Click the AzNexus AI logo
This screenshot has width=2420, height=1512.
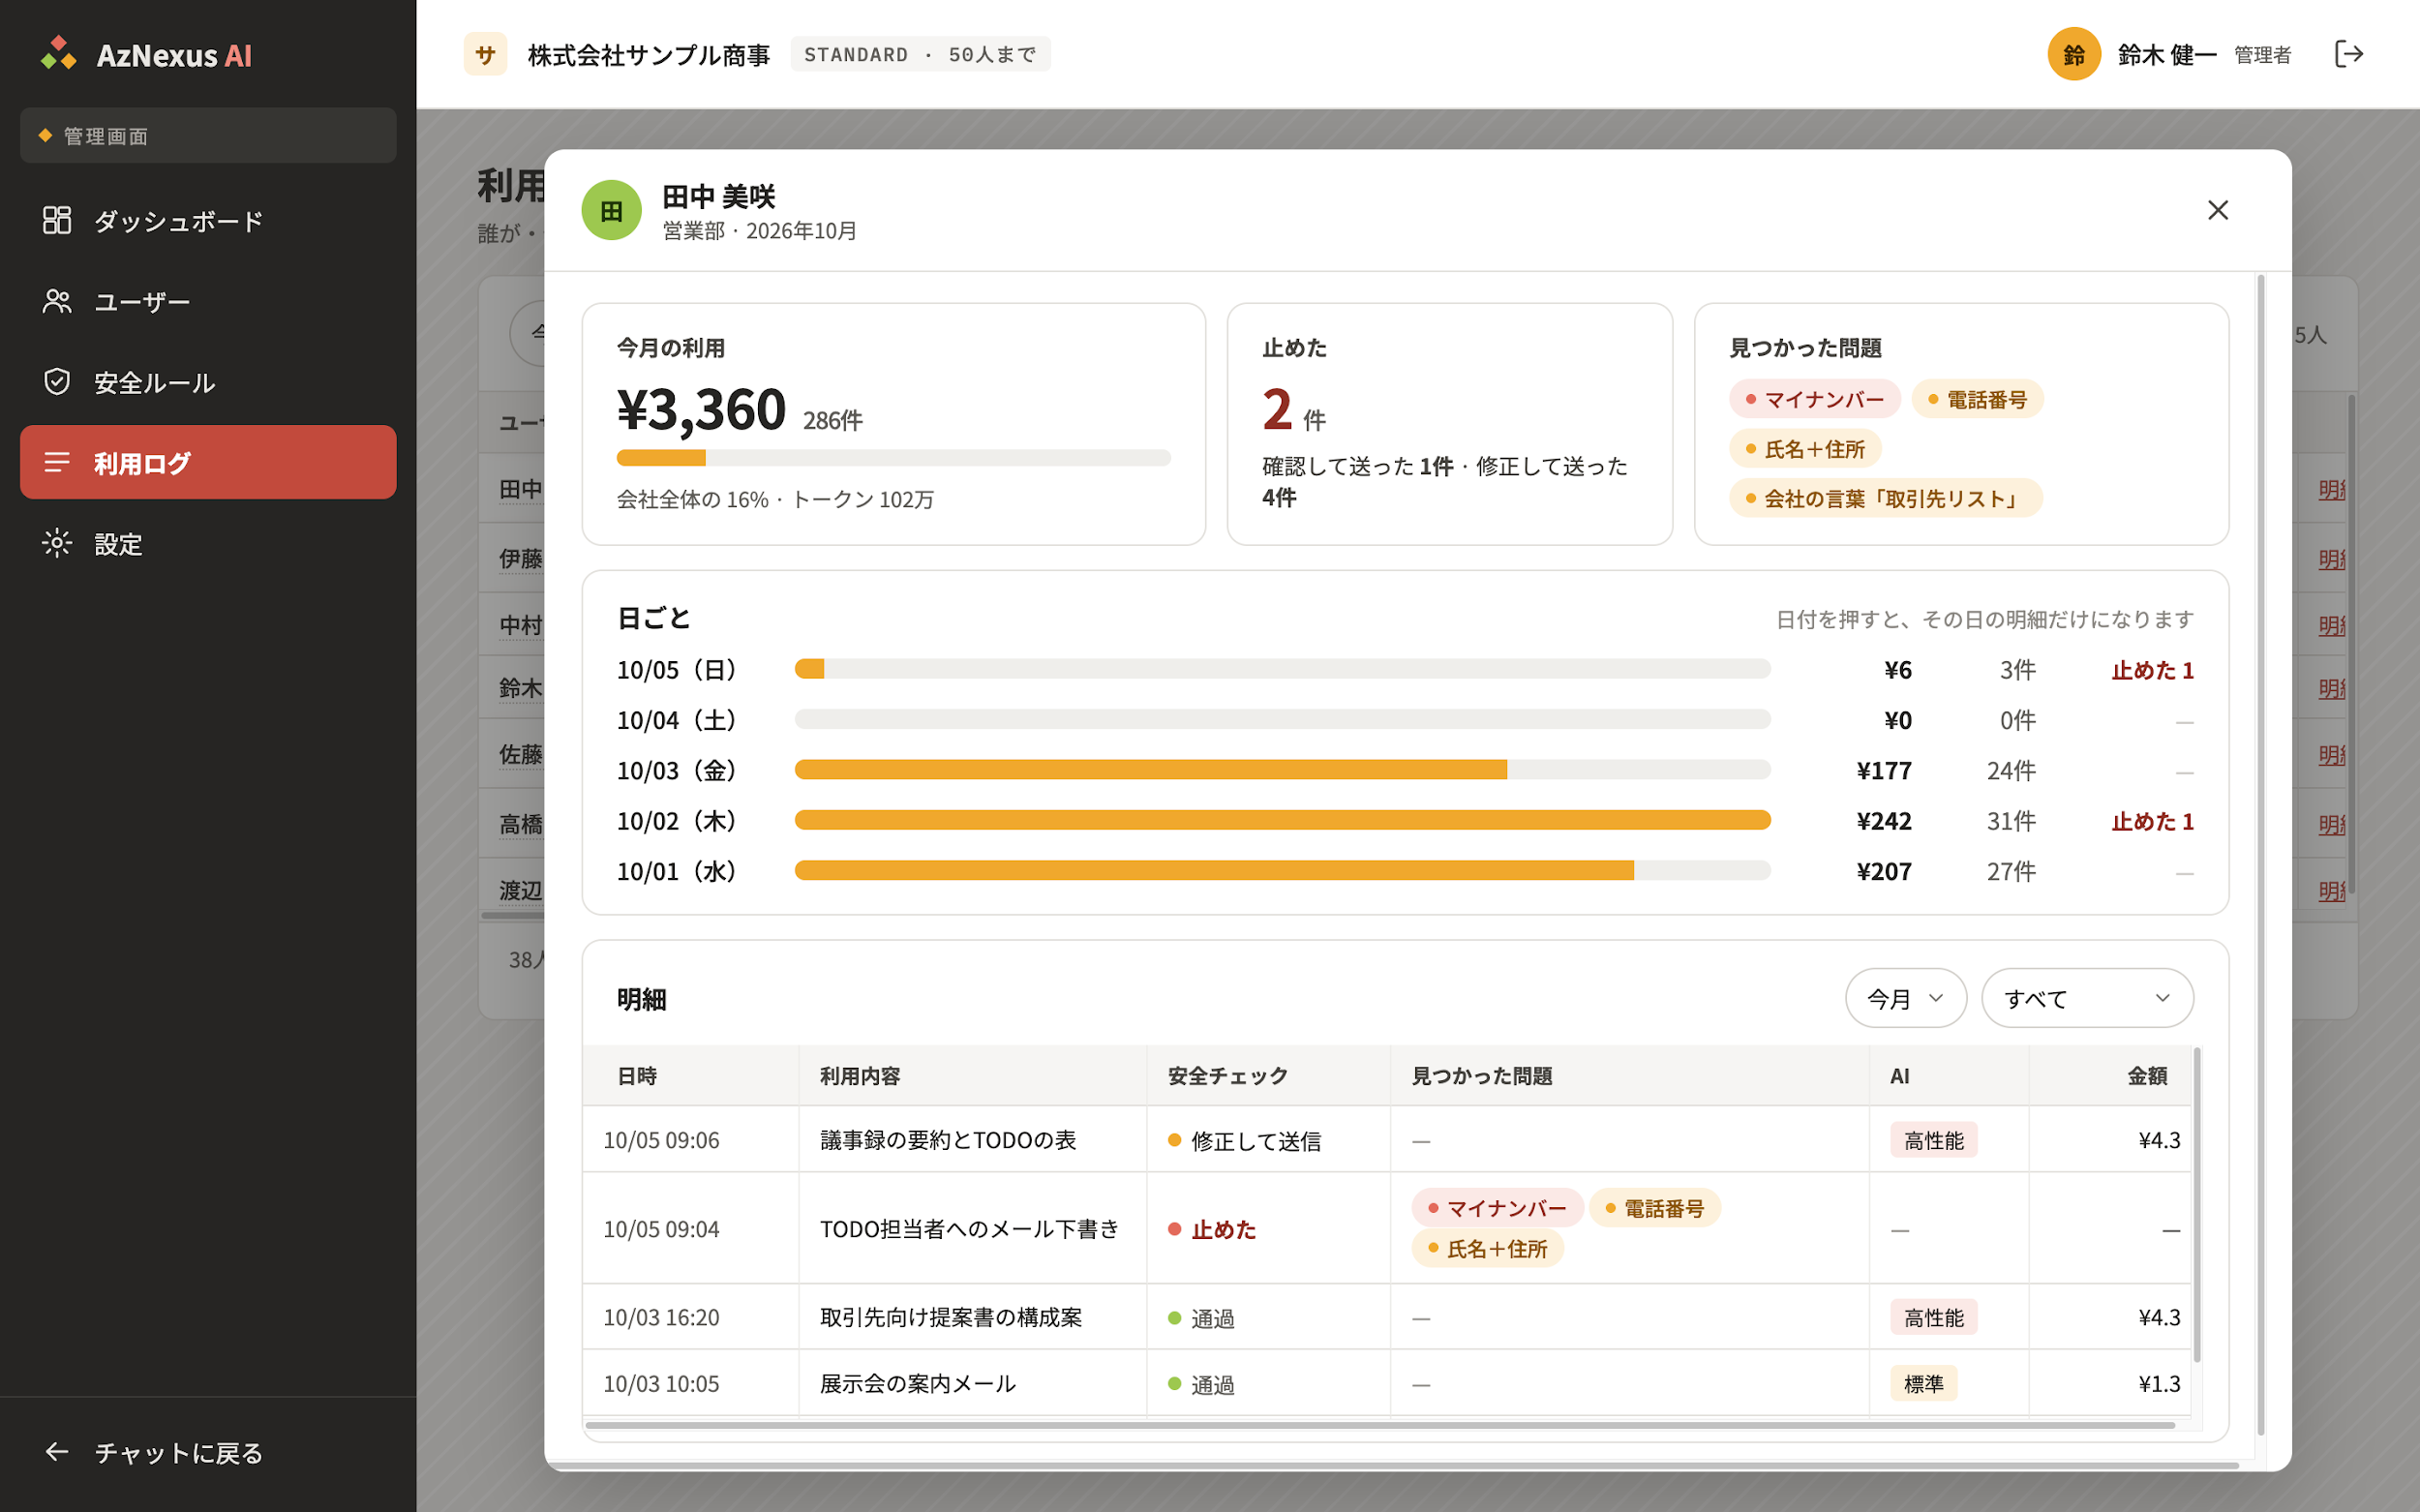pos(146,54)
